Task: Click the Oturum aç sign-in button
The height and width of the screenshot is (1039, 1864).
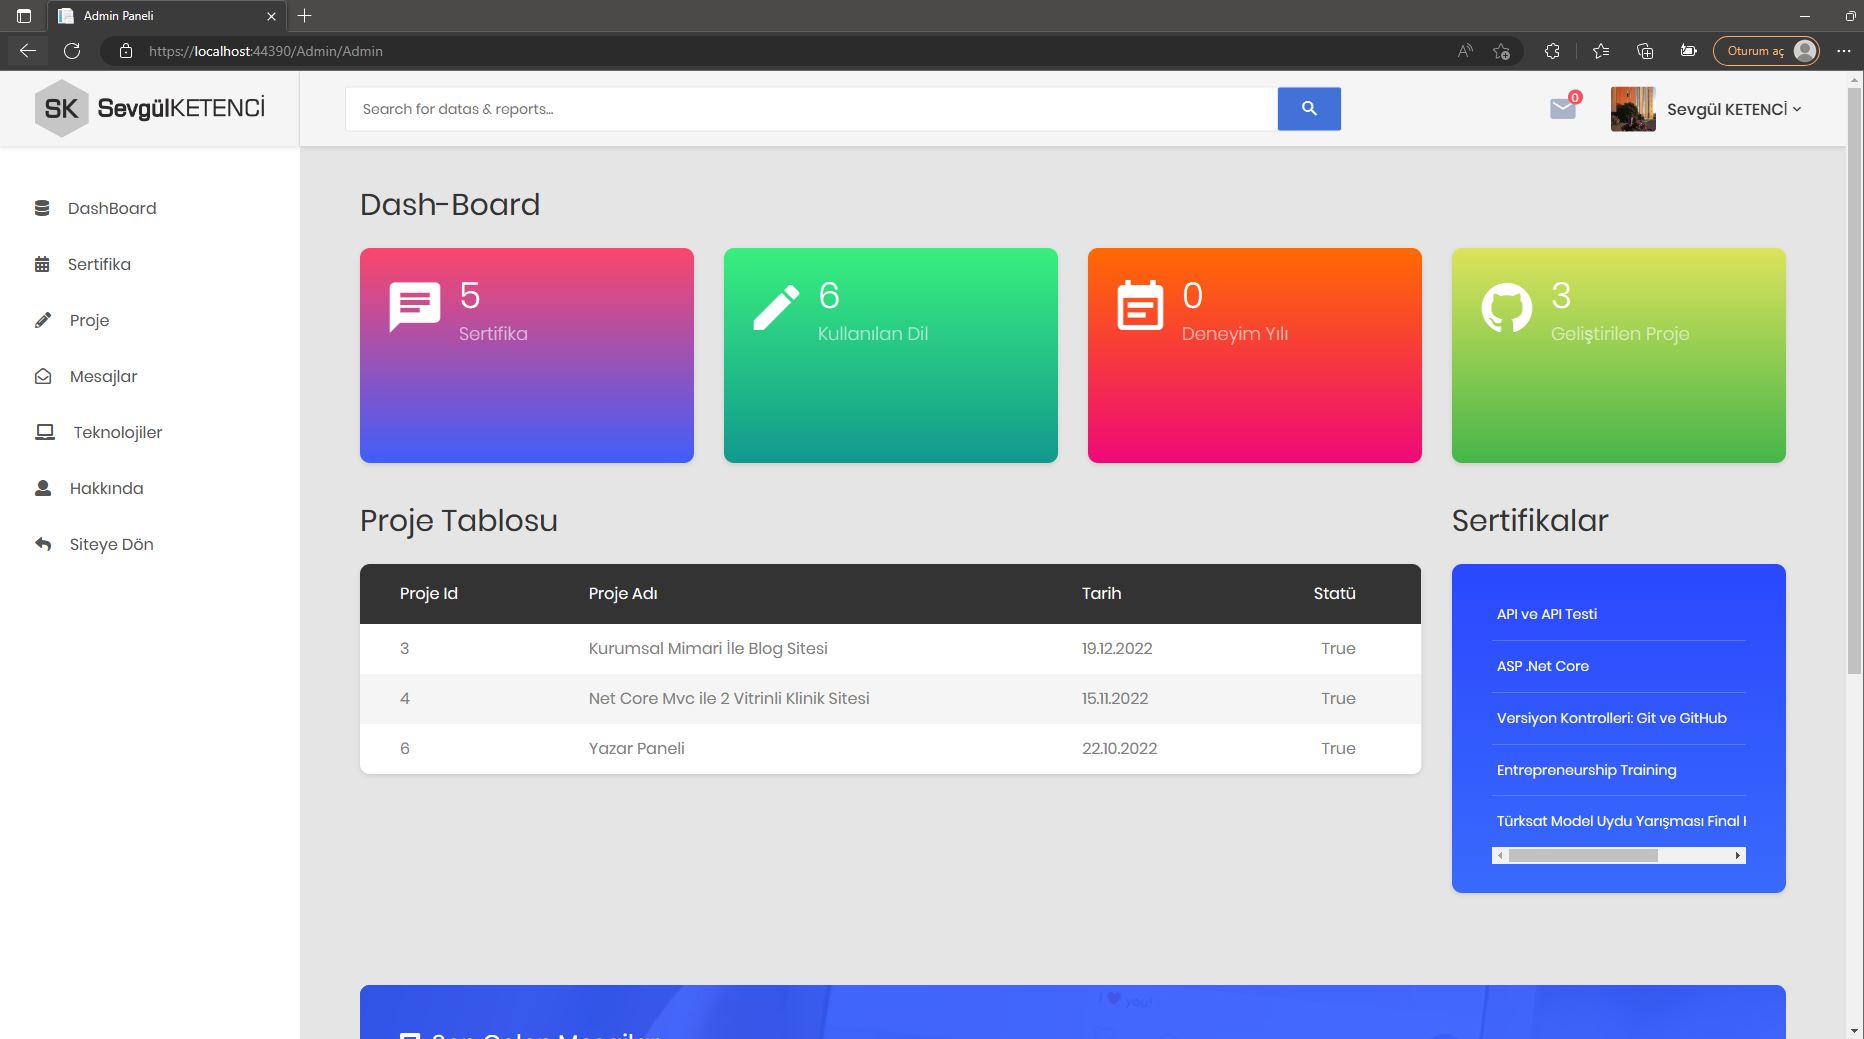Action: pyautogui.click(x=1766, y=51)
